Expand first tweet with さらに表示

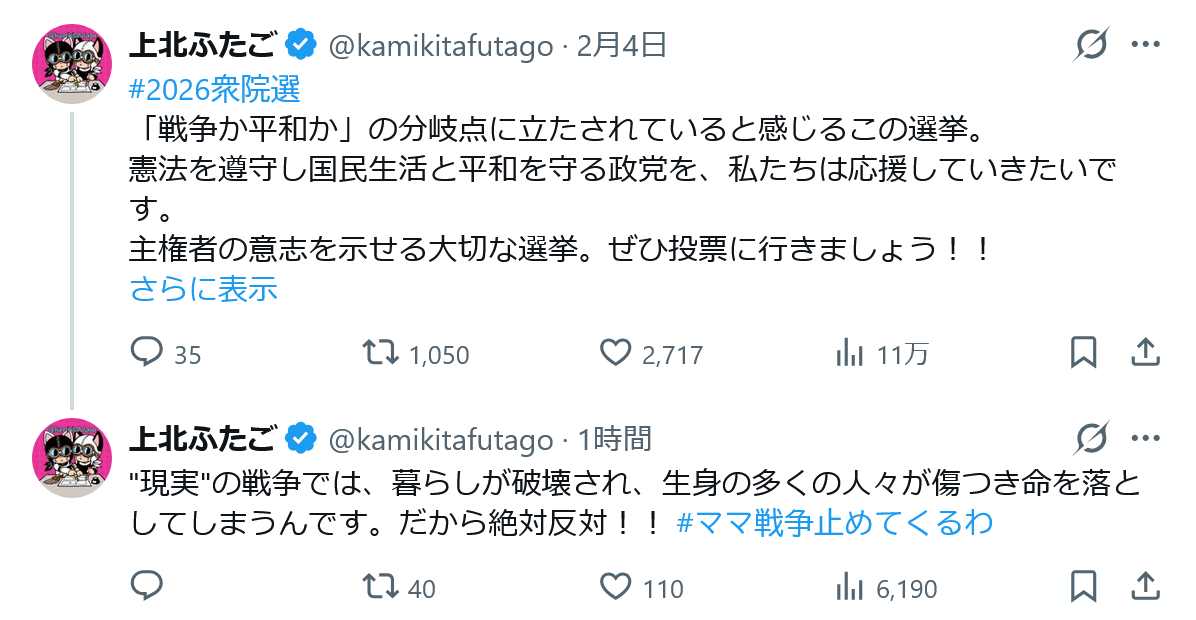[x=203, y=289]
